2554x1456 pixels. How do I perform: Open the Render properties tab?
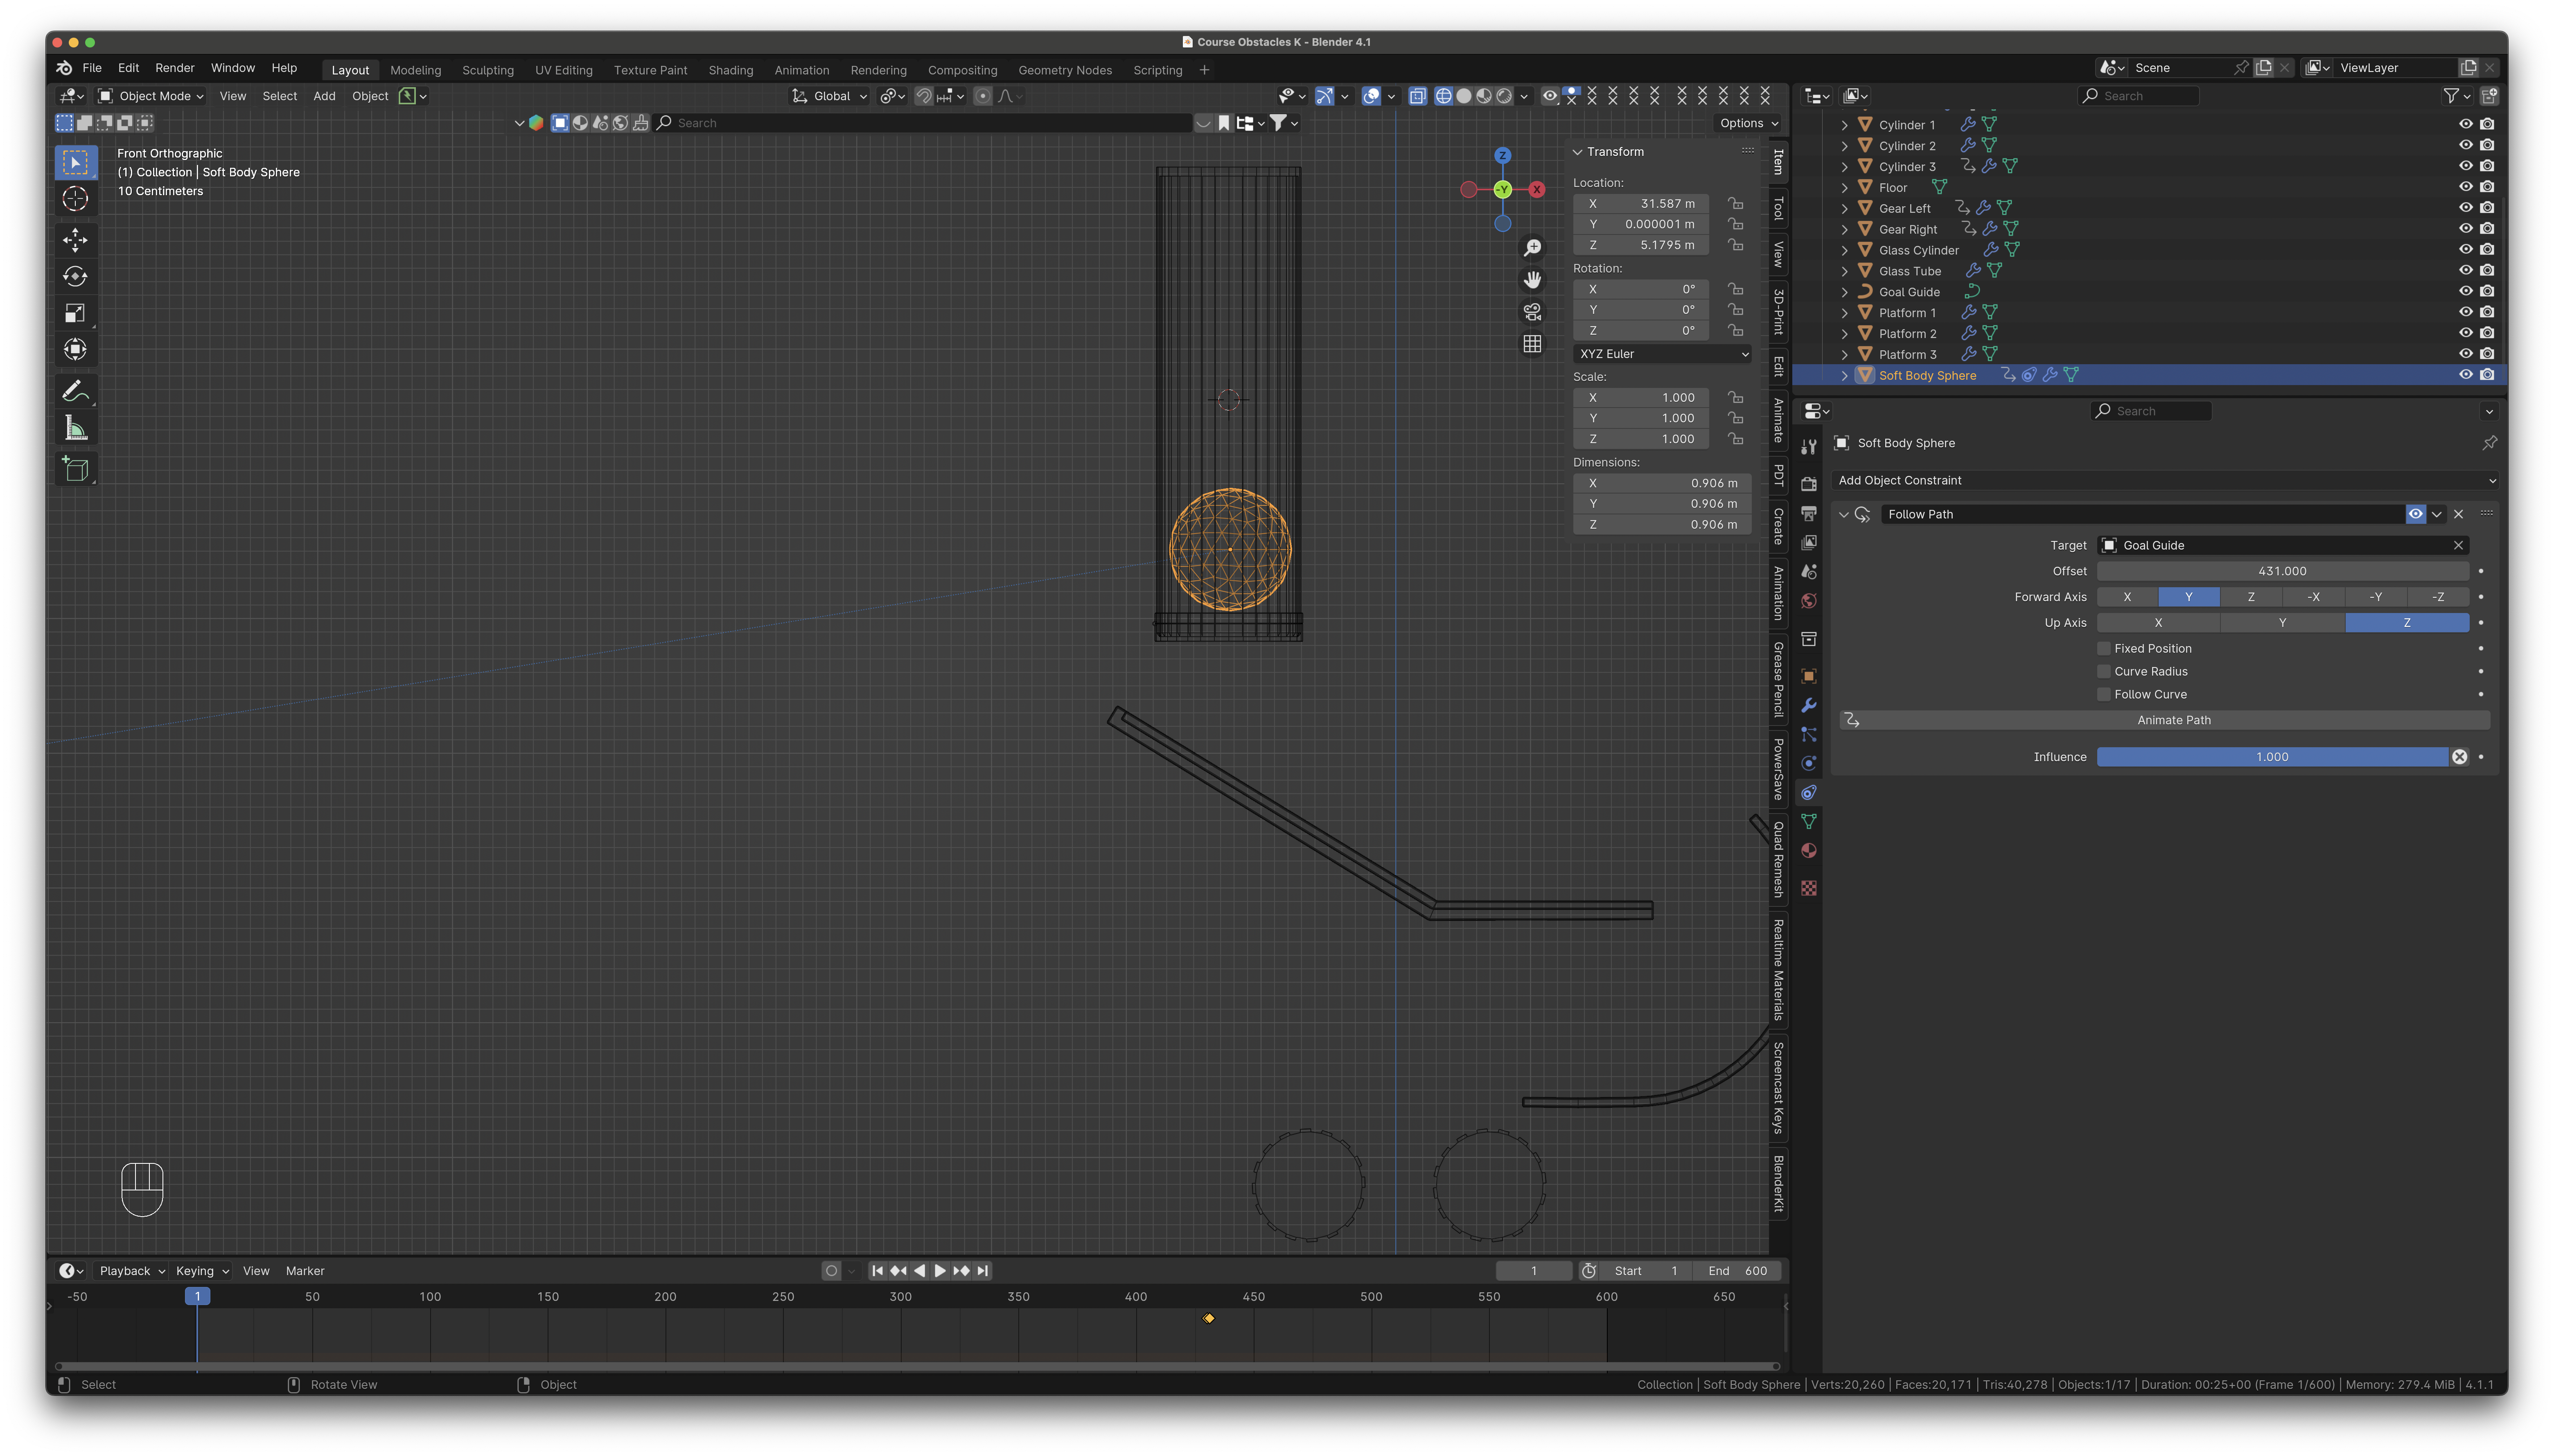pos(1809,485)
